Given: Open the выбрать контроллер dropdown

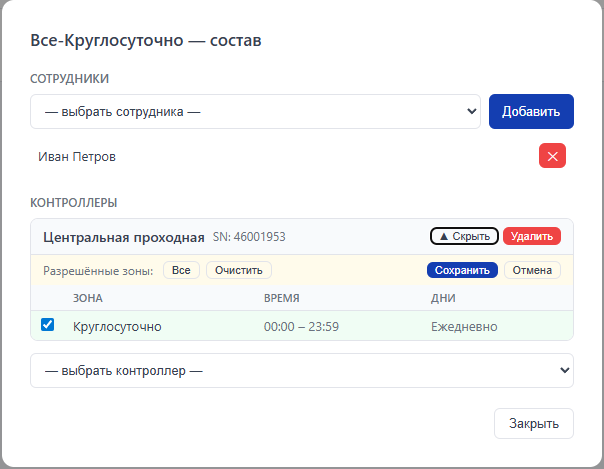Looking at the screenshot, I should 302,370.
